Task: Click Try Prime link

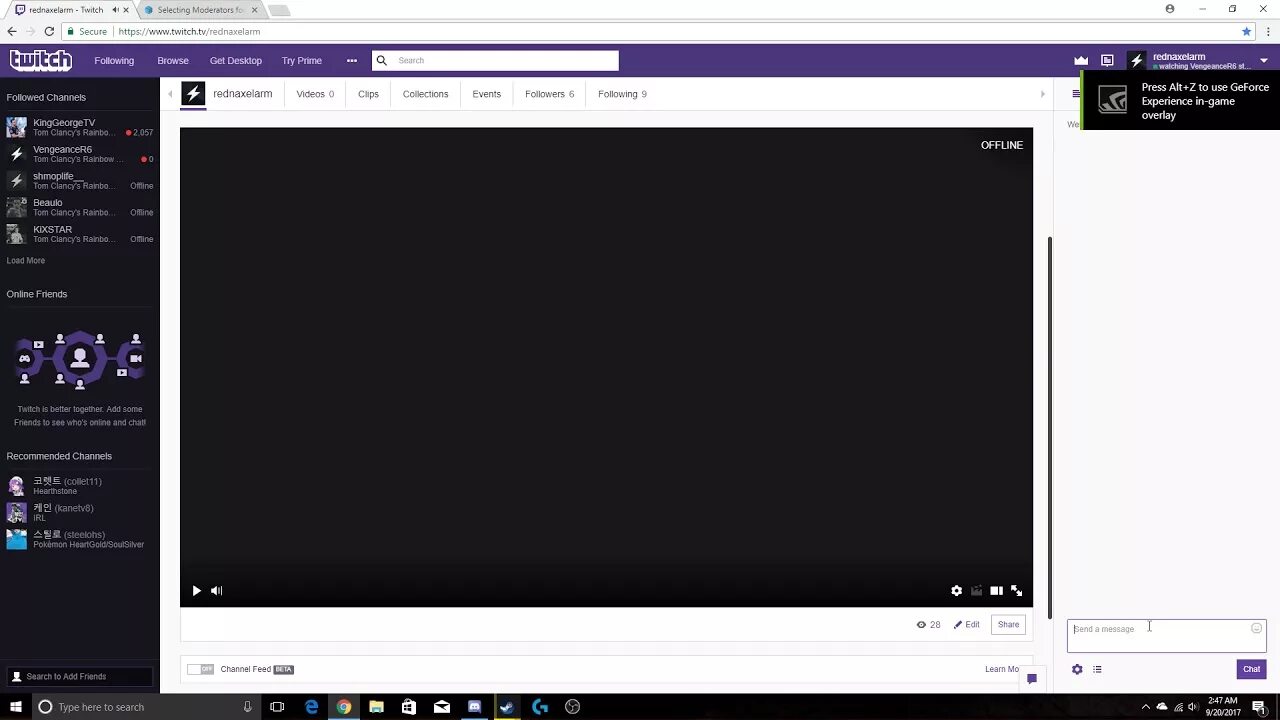Action: [302, 60]
